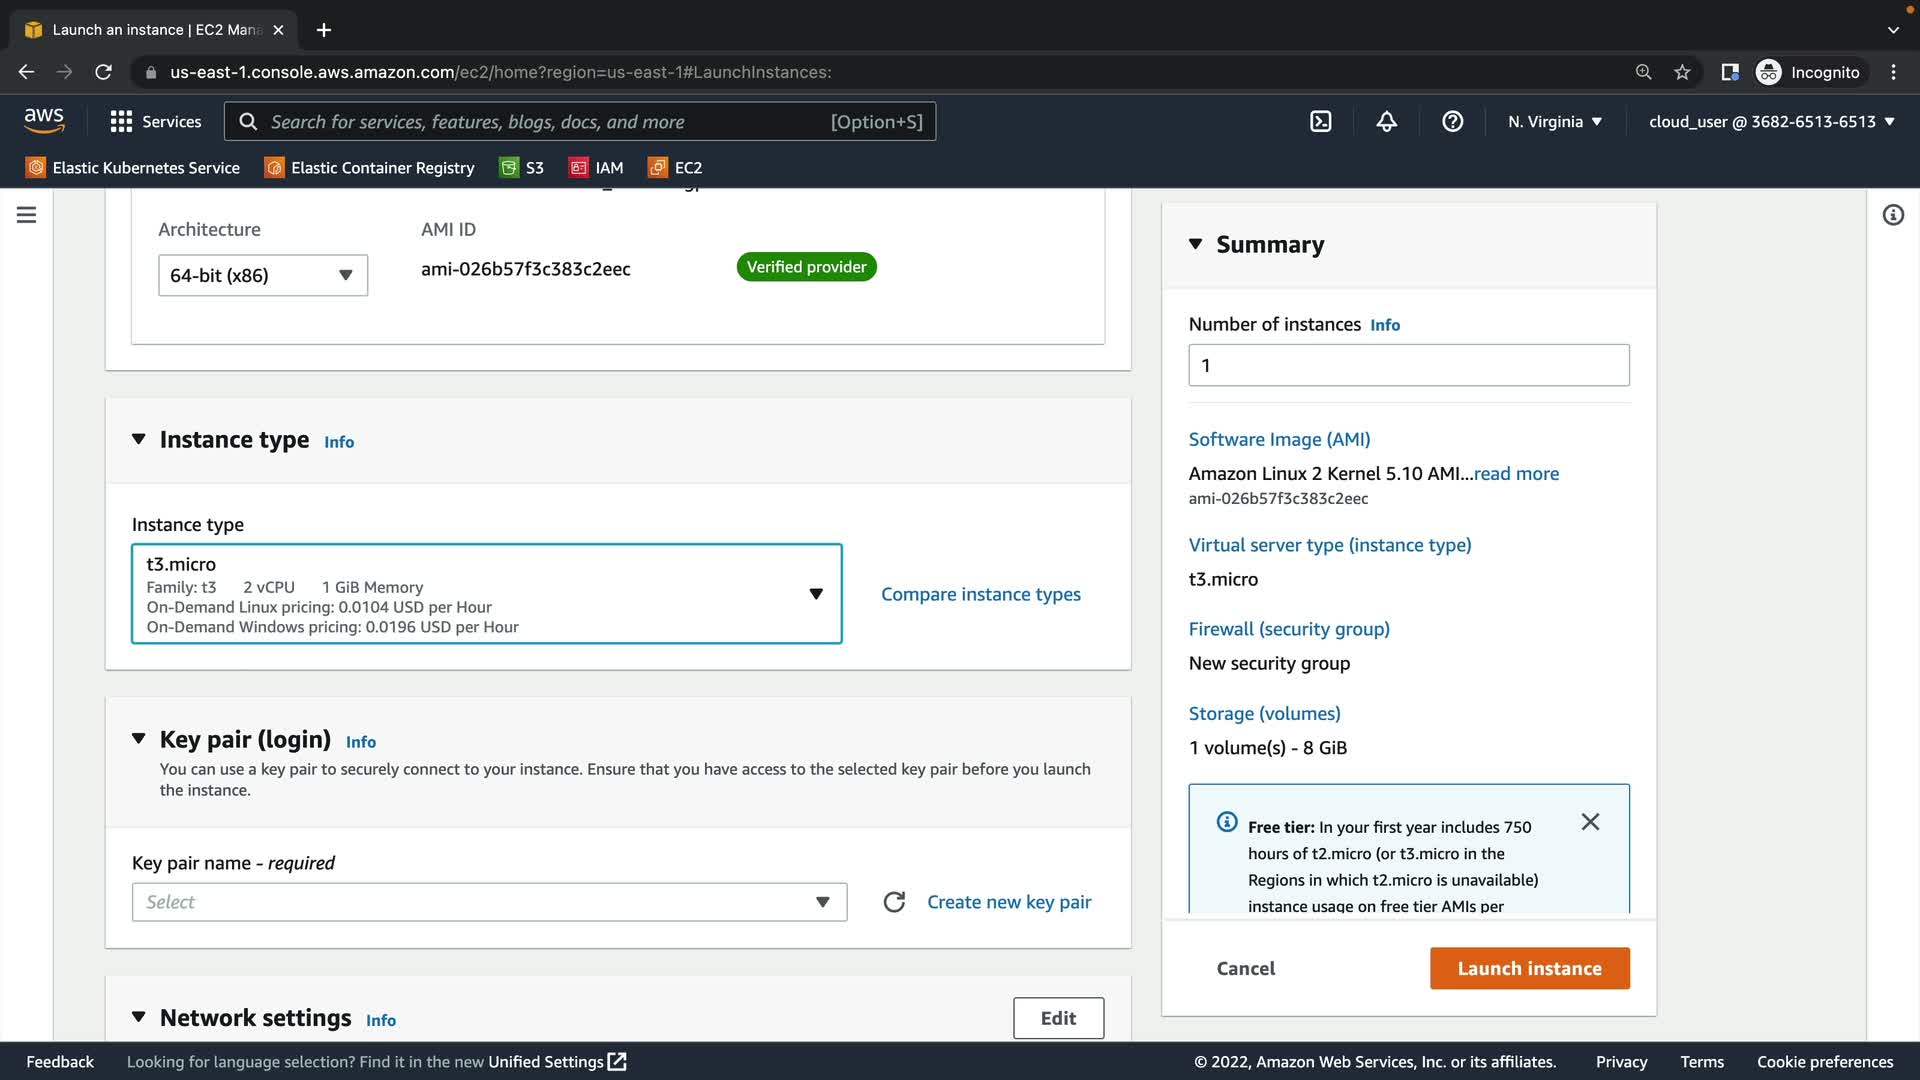Open the t3.micro instance type dropdown
This screenshot has height=1080, width=1920.
click(486, 594)
